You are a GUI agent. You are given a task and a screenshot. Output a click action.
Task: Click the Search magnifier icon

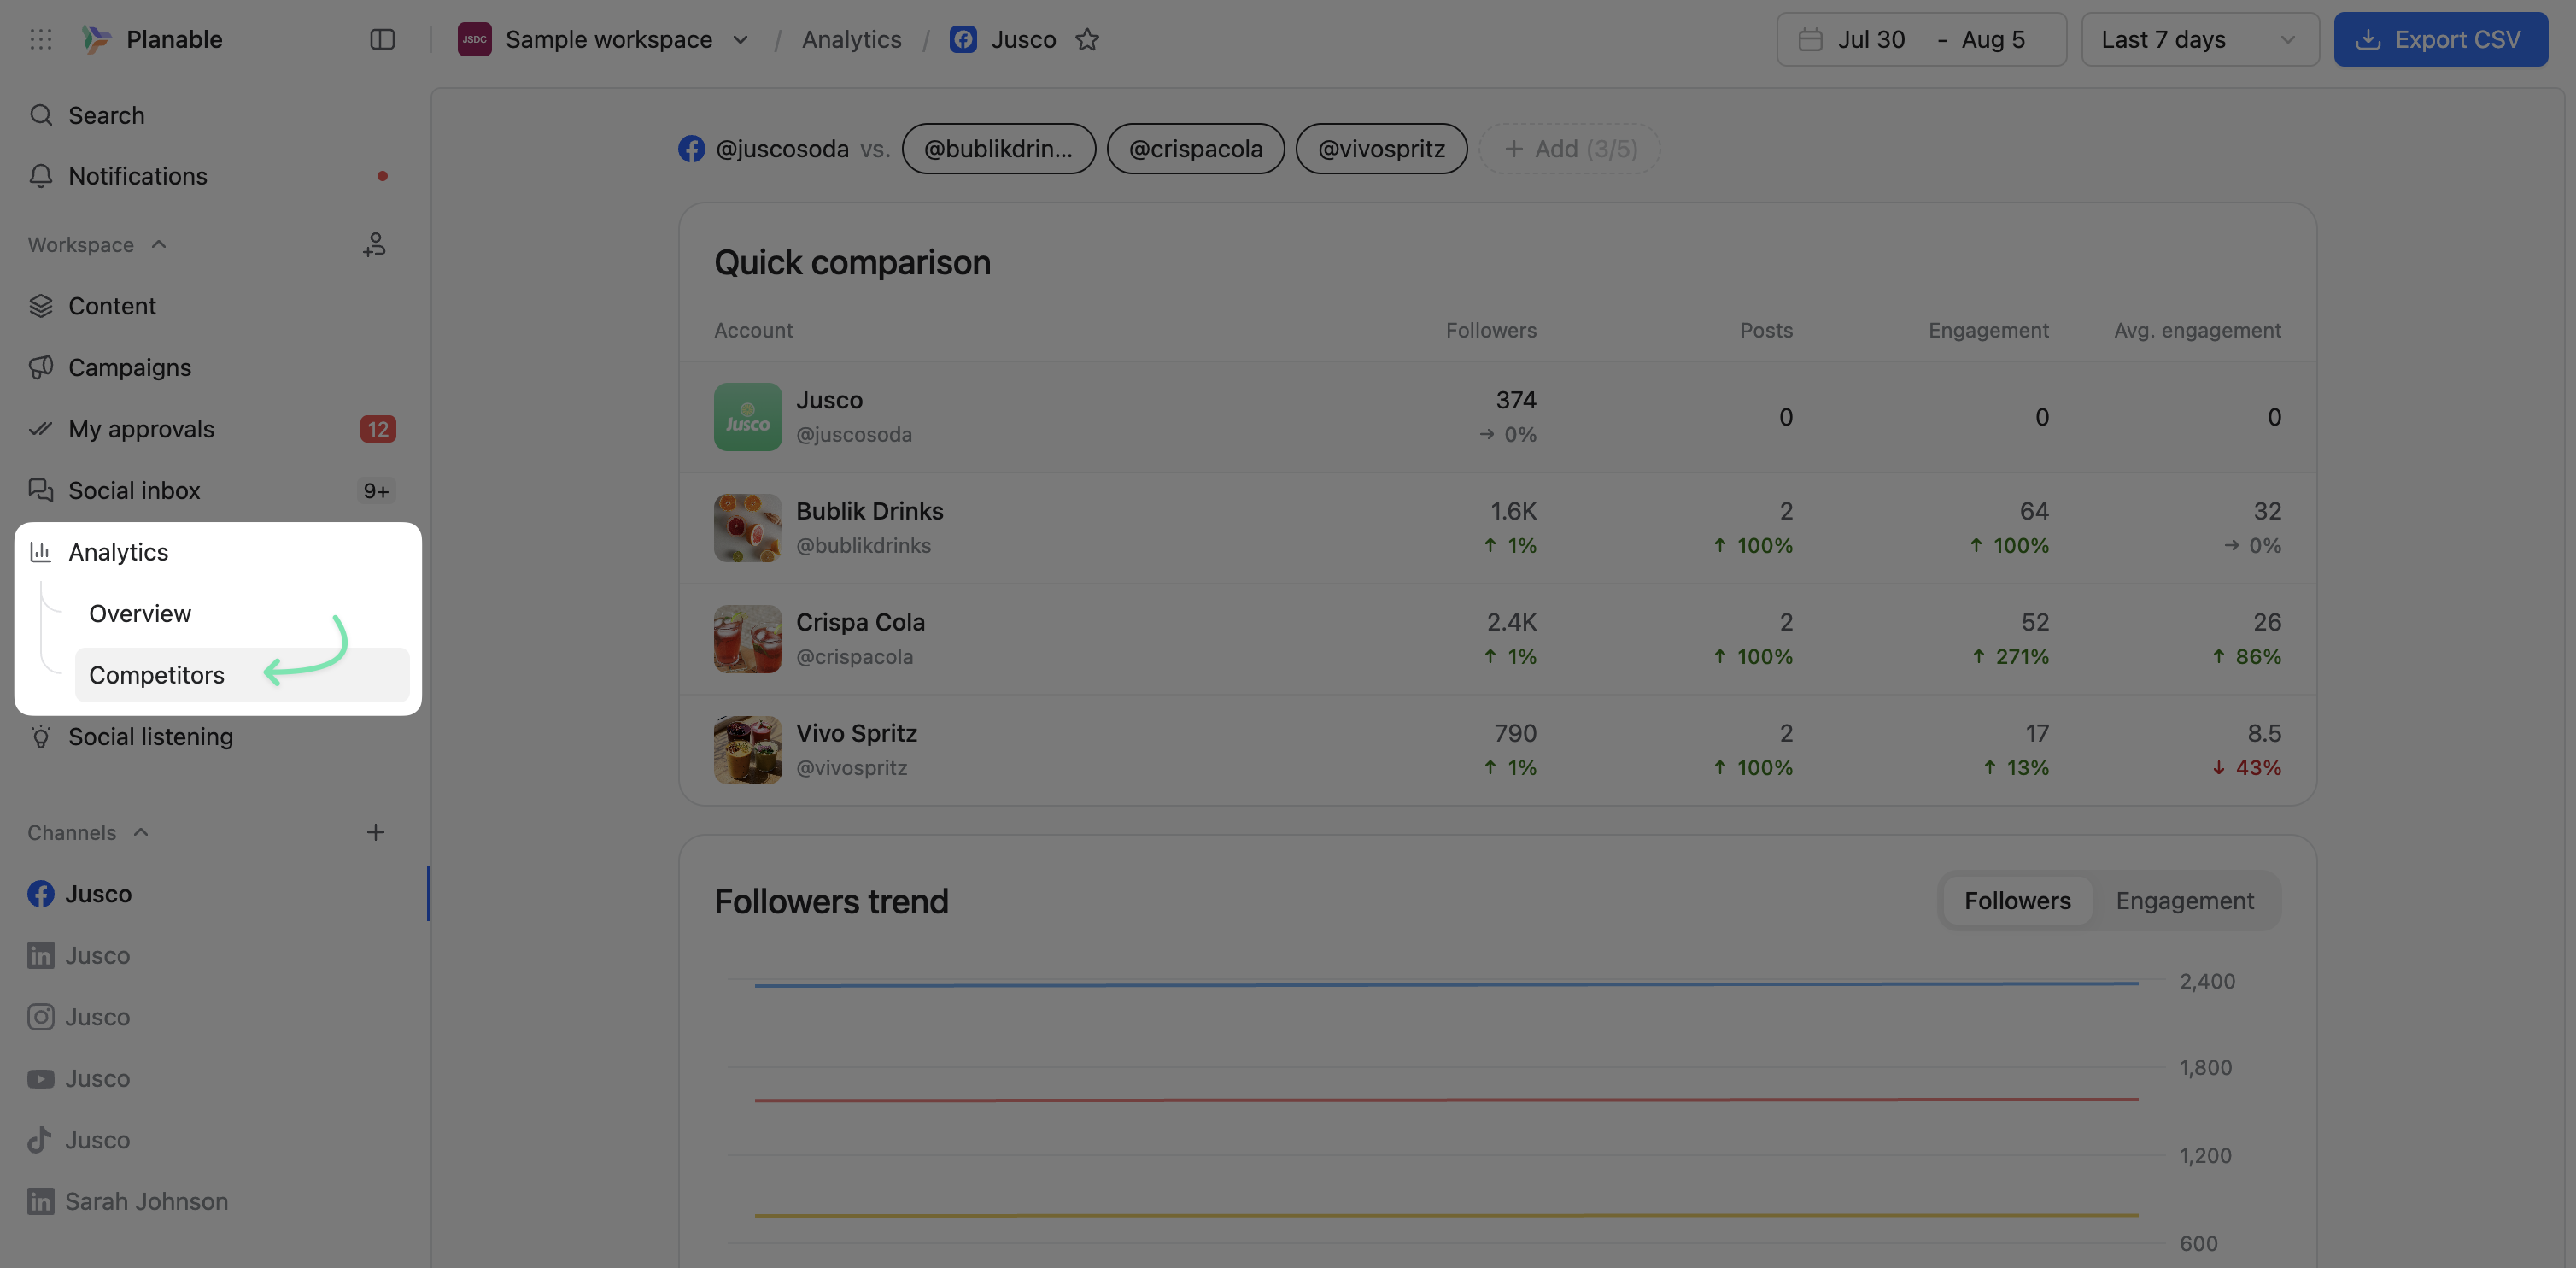[x=41, y=115]
